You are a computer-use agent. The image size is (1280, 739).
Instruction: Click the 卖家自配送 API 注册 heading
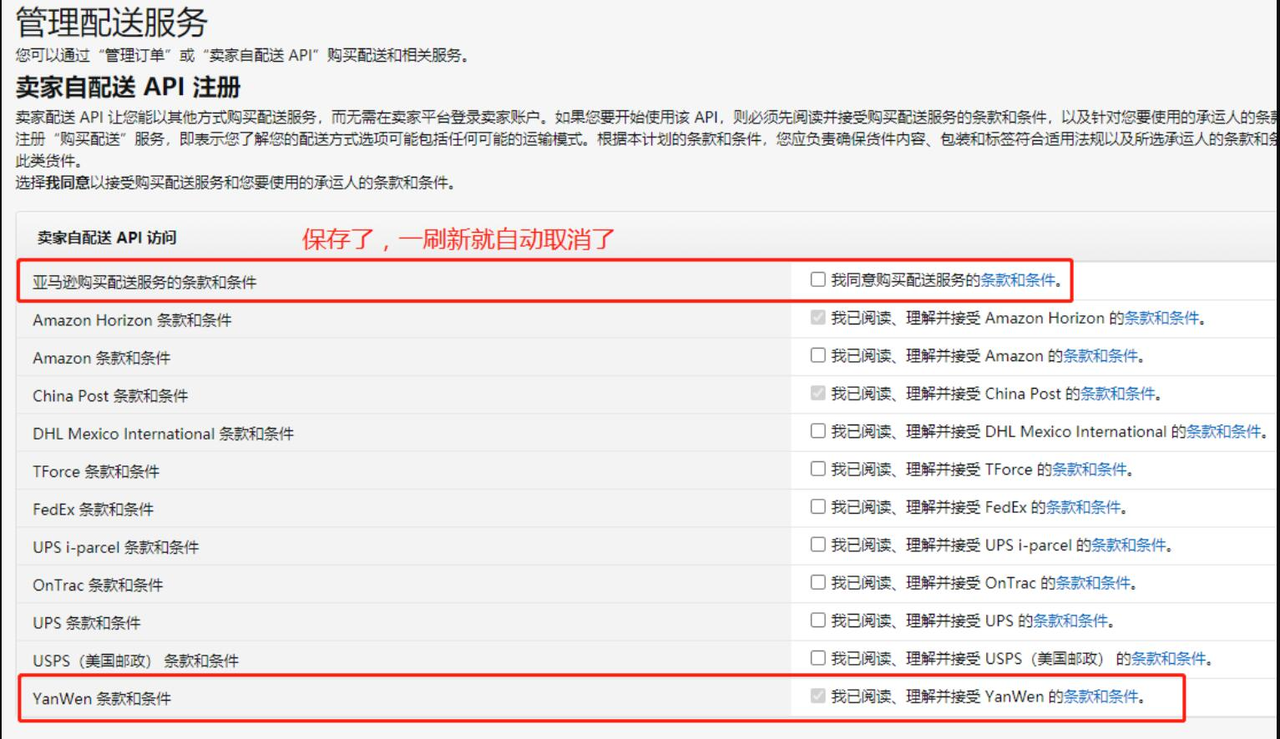(x=128, y=87)
